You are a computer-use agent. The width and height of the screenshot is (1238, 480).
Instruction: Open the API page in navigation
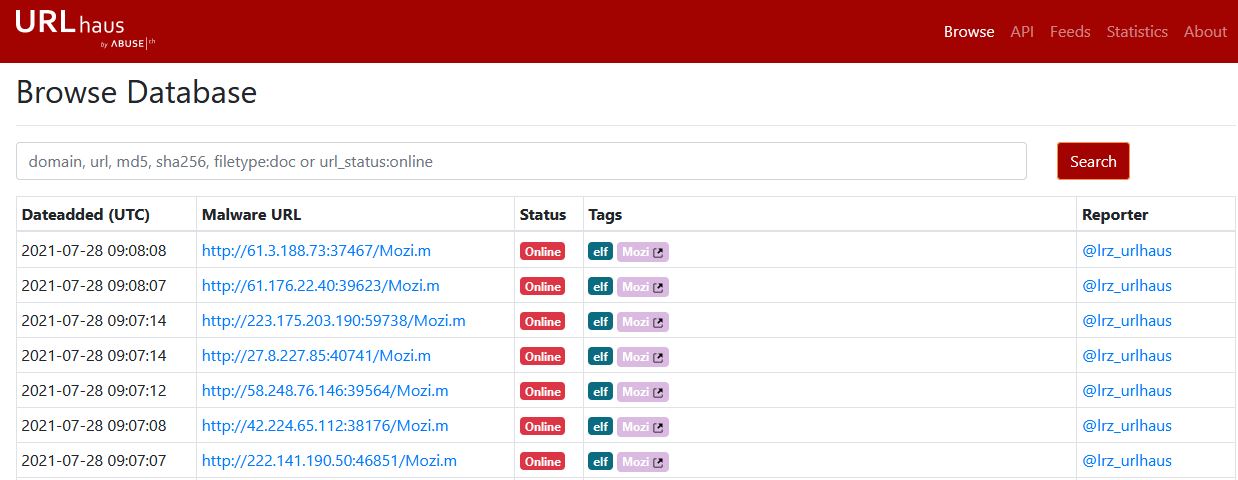(1021, 32)
